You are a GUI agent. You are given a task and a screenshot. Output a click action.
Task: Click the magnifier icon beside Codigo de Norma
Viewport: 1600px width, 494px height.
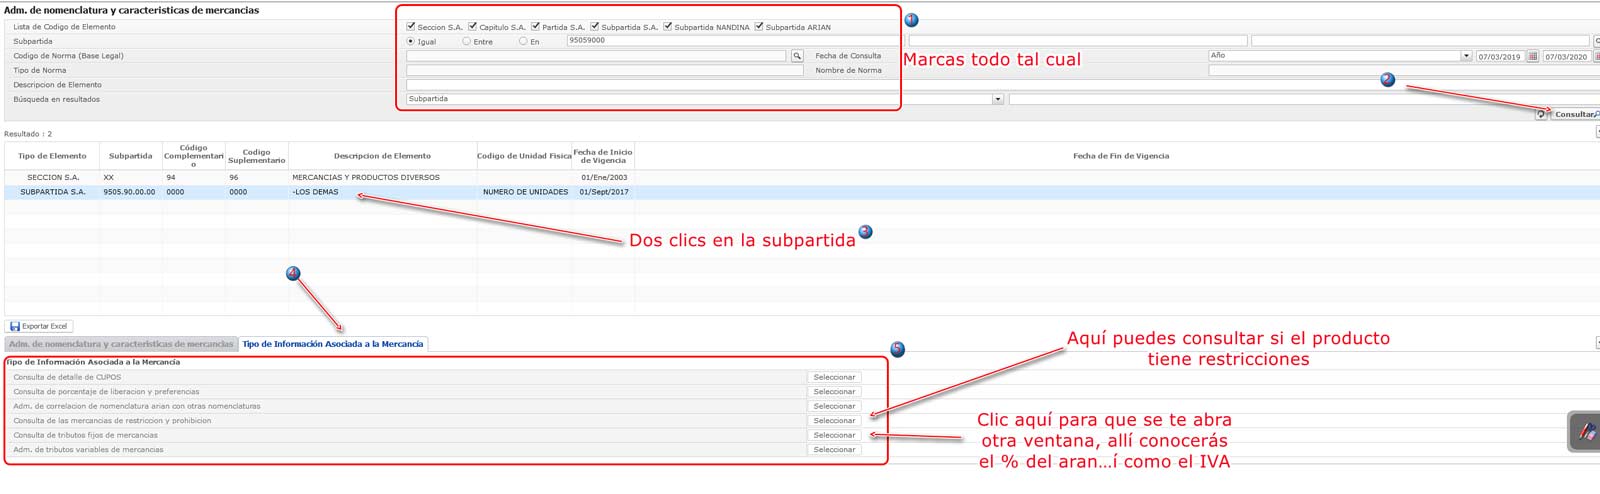point(797,56)
